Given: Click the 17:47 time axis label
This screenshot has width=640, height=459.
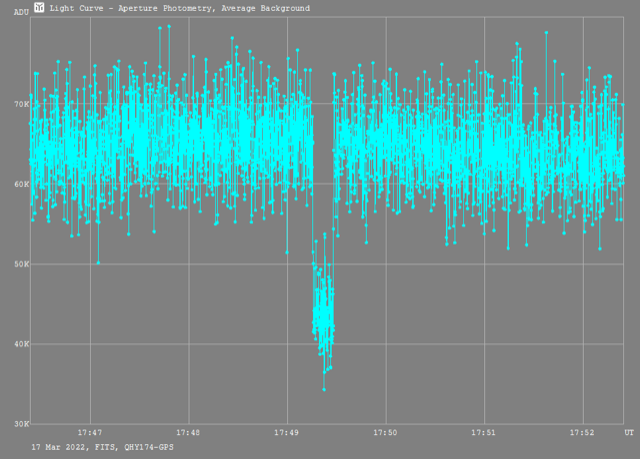Looking at the screenshot, I should pyautogui.click(x=90, y=432).
